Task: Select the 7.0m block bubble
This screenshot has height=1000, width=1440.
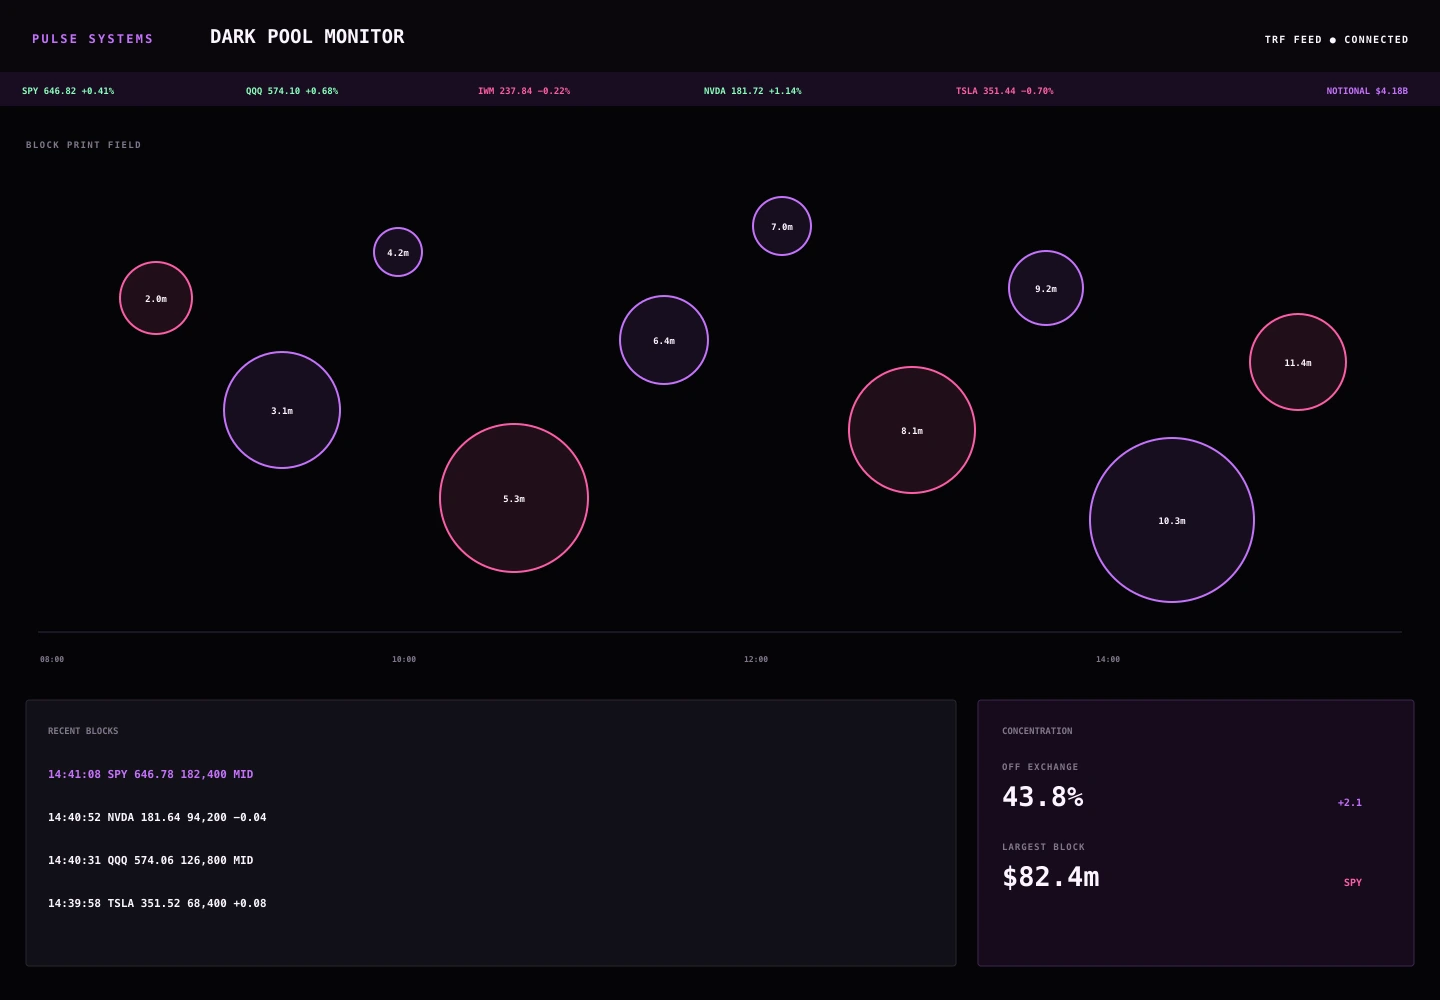Action: point(782,226)
